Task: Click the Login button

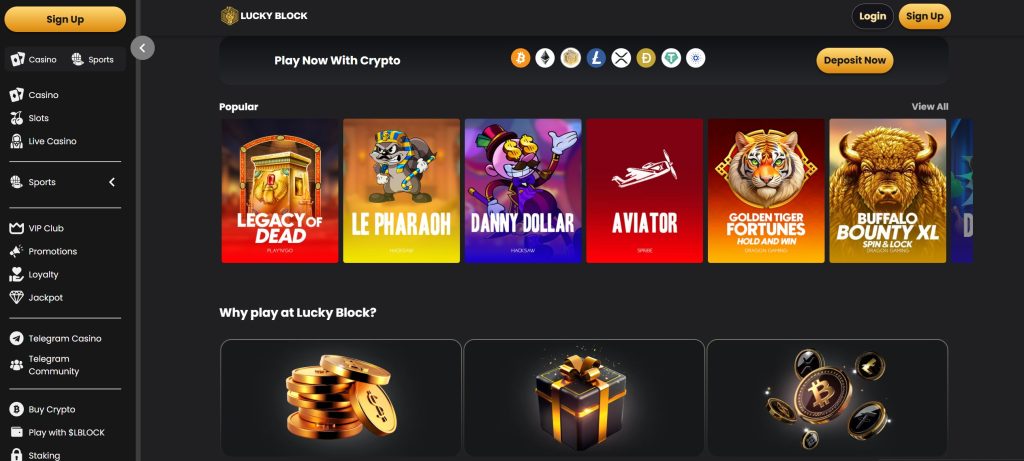Action: (x=872, y=16)
